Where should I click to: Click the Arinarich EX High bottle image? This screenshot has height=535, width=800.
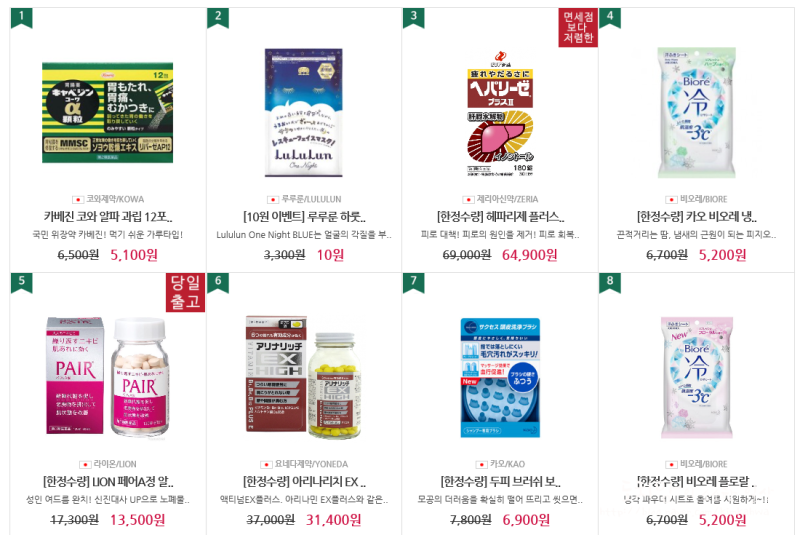(x=304, y=377)
